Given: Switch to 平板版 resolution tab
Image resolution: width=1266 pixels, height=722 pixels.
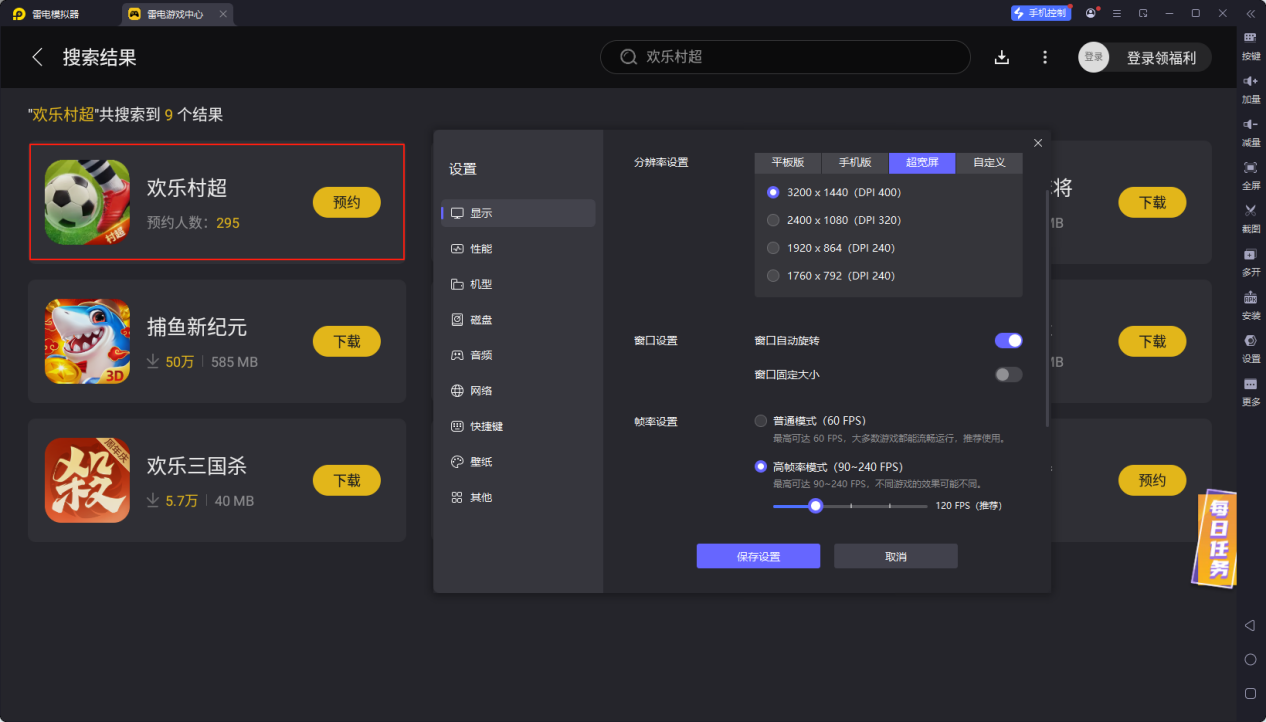Looking at the screenshot, I should (788, 163).
